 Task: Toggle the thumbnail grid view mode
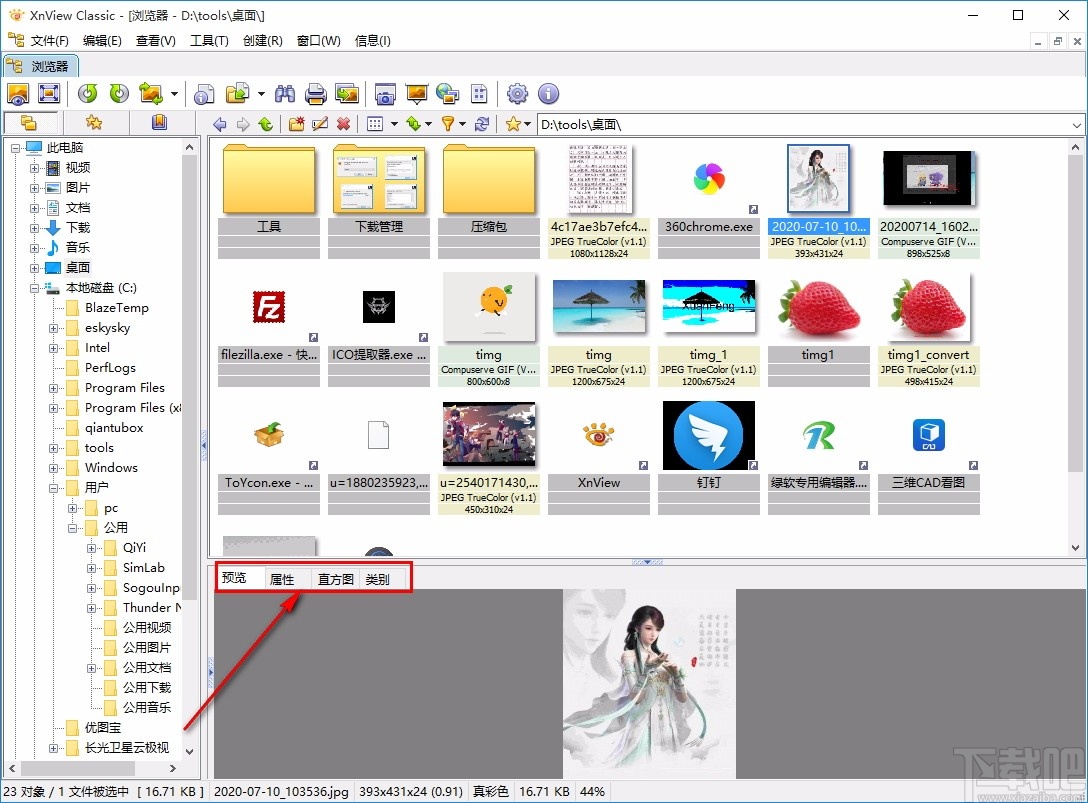(375, 123)
